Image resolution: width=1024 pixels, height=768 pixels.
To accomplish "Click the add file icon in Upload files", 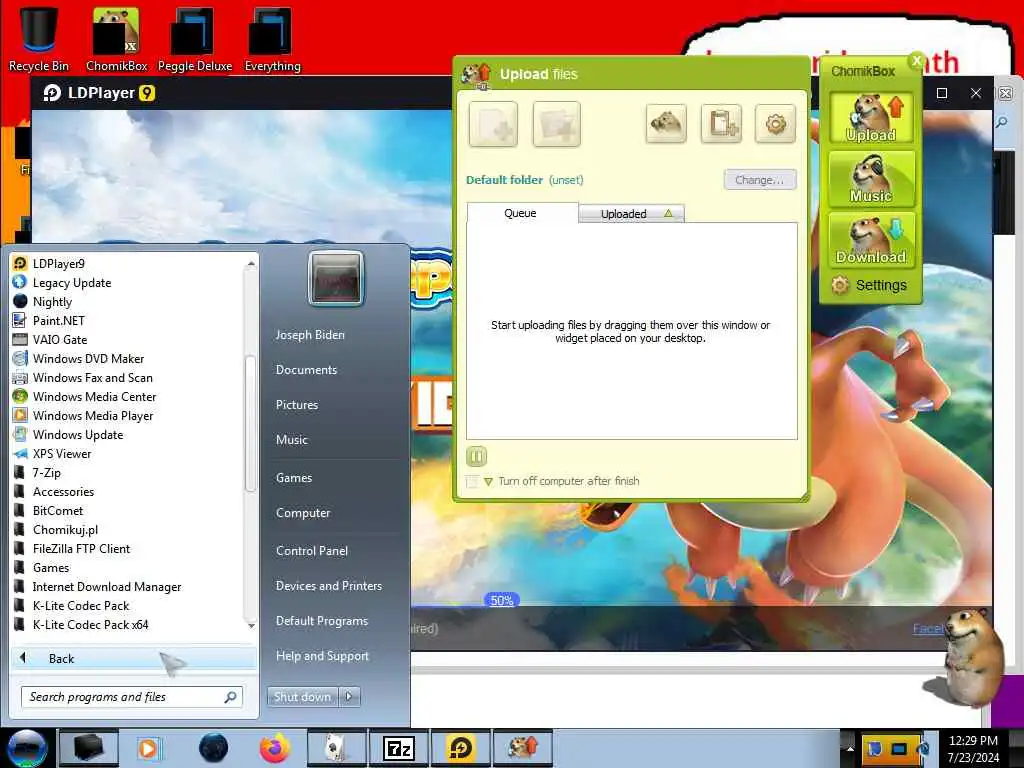I will point(493,124).
